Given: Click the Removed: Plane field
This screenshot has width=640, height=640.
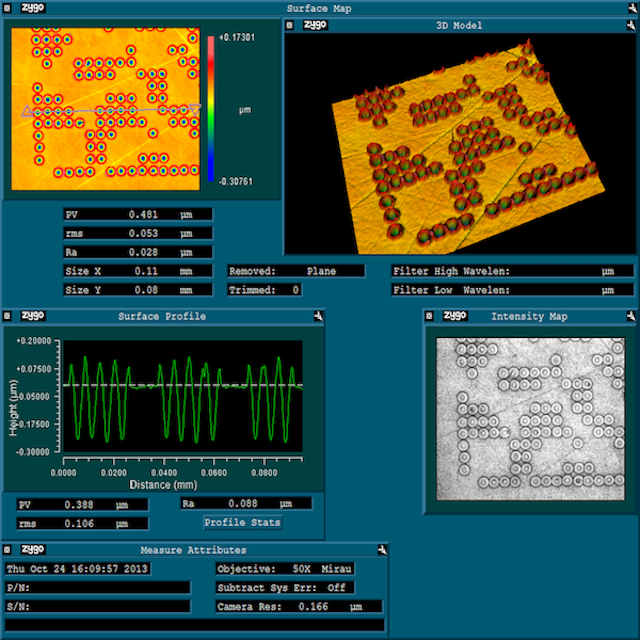Looking at the screenshot, I should point(296,271).
